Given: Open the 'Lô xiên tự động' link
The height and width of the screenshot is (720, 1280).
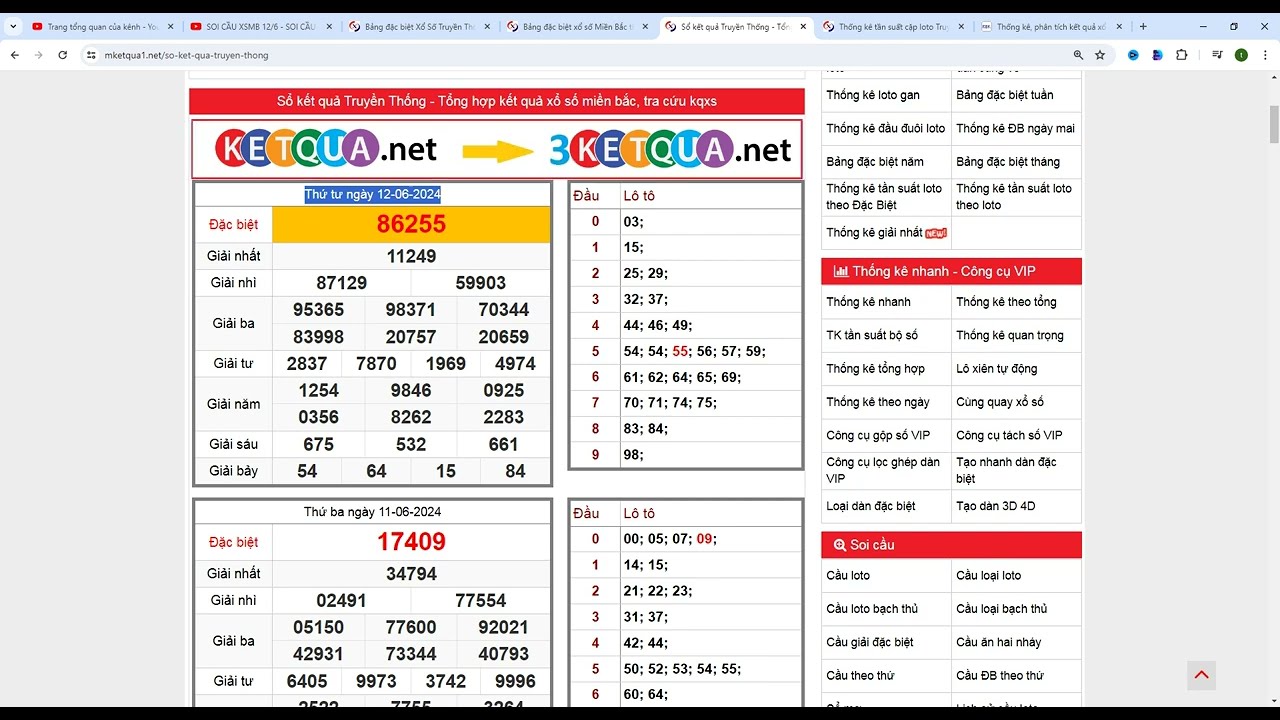Looking at the screenshot, I should point(996,369).
